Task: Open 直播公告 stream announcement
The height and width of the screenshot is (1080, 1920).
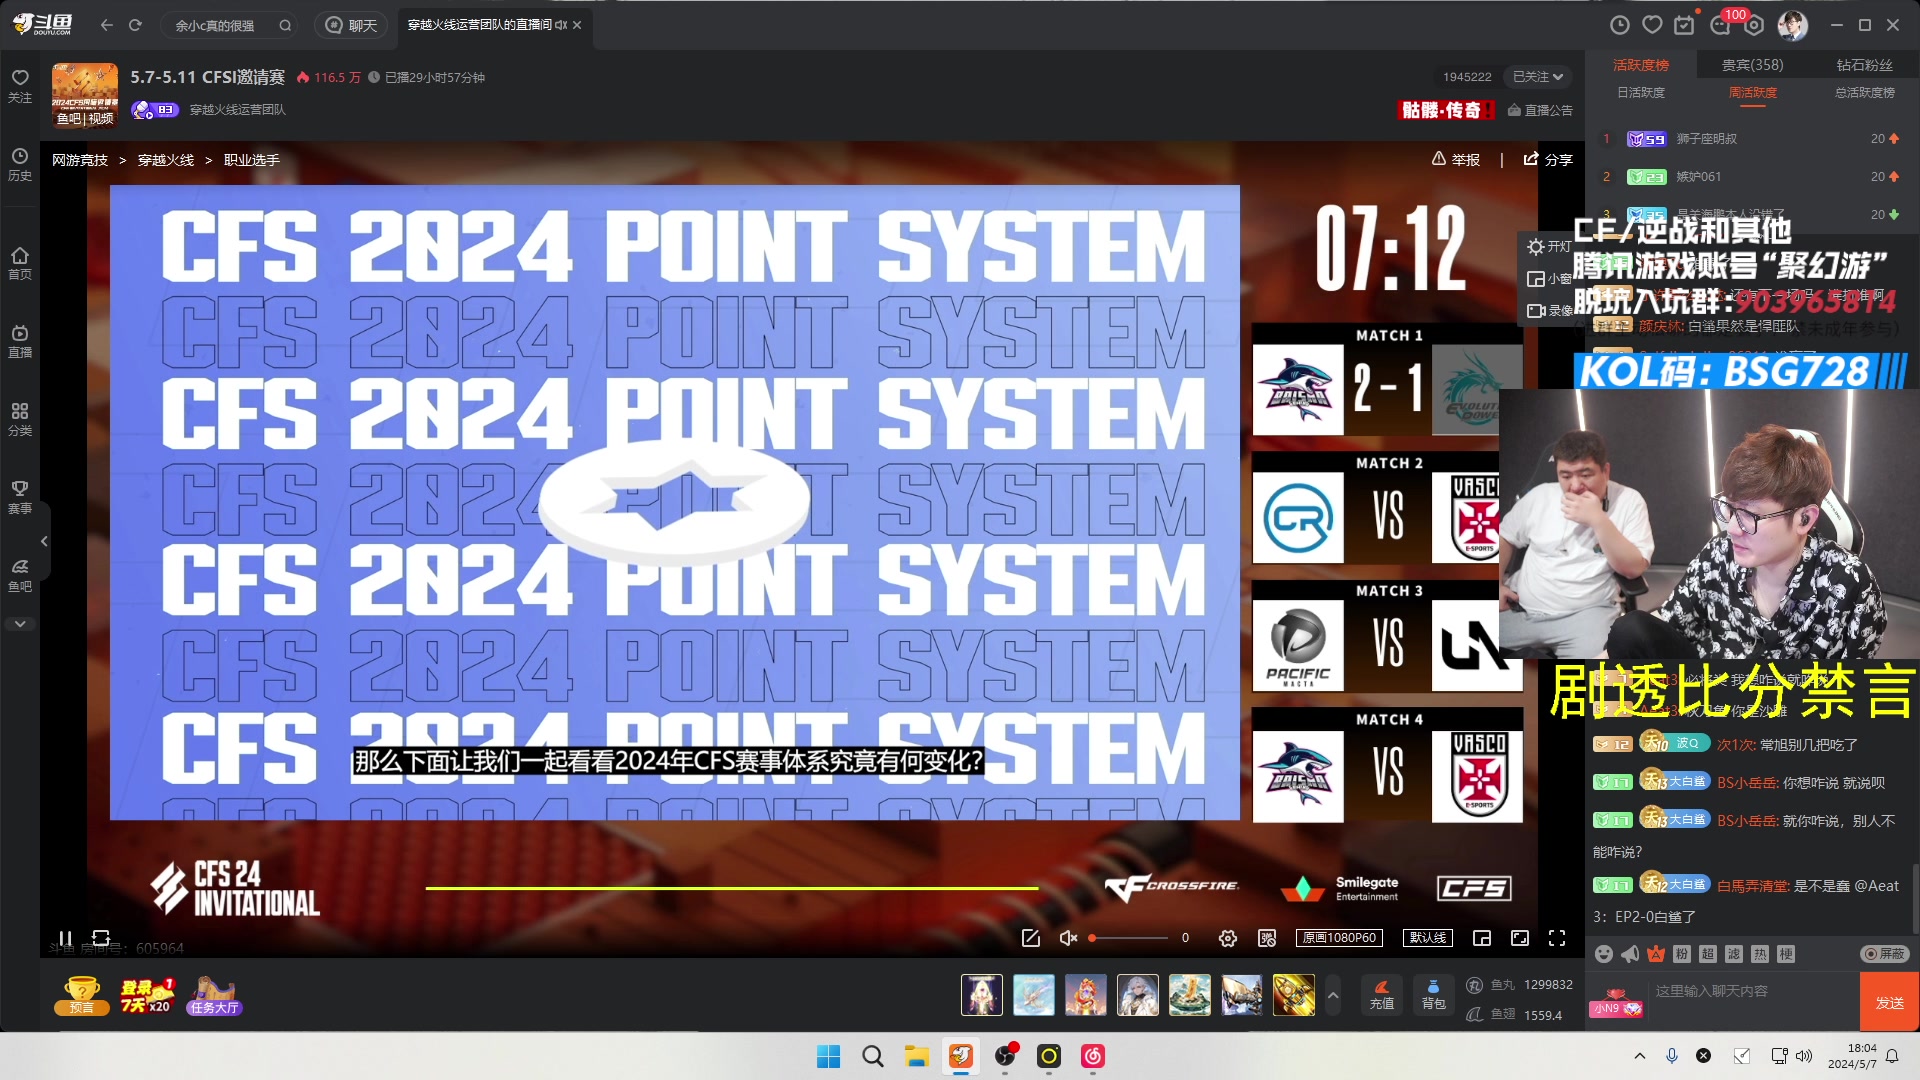Action: coord(1540,110)
